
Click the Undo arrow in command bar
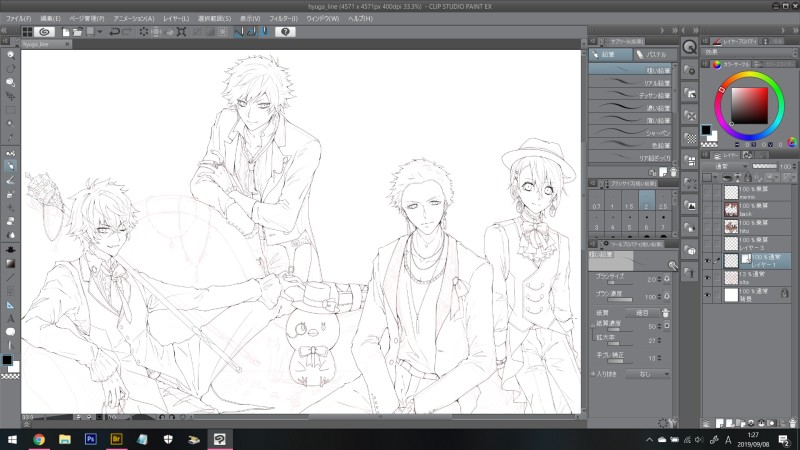point(114,32)
